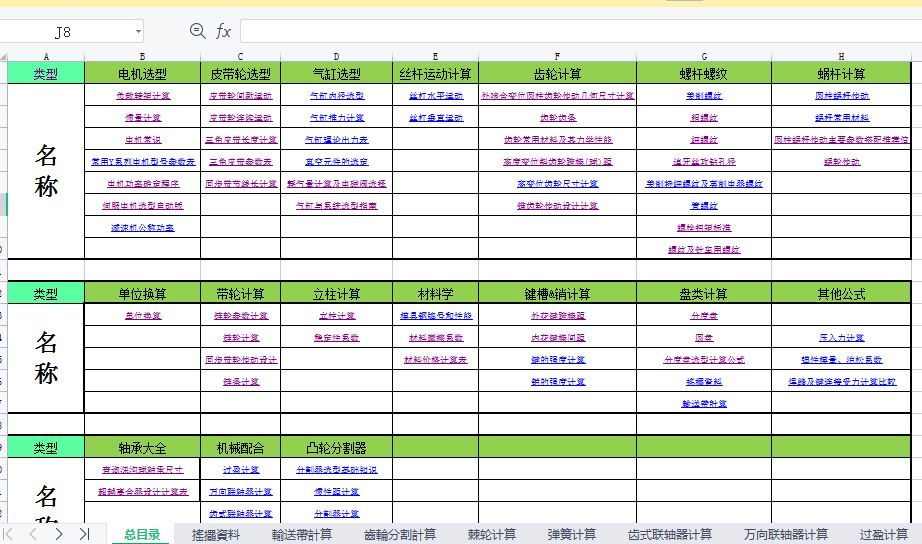Open the 輸送帶計算 sheet tab
Screen dimensions: 922x544
click(x=302, y=534)
